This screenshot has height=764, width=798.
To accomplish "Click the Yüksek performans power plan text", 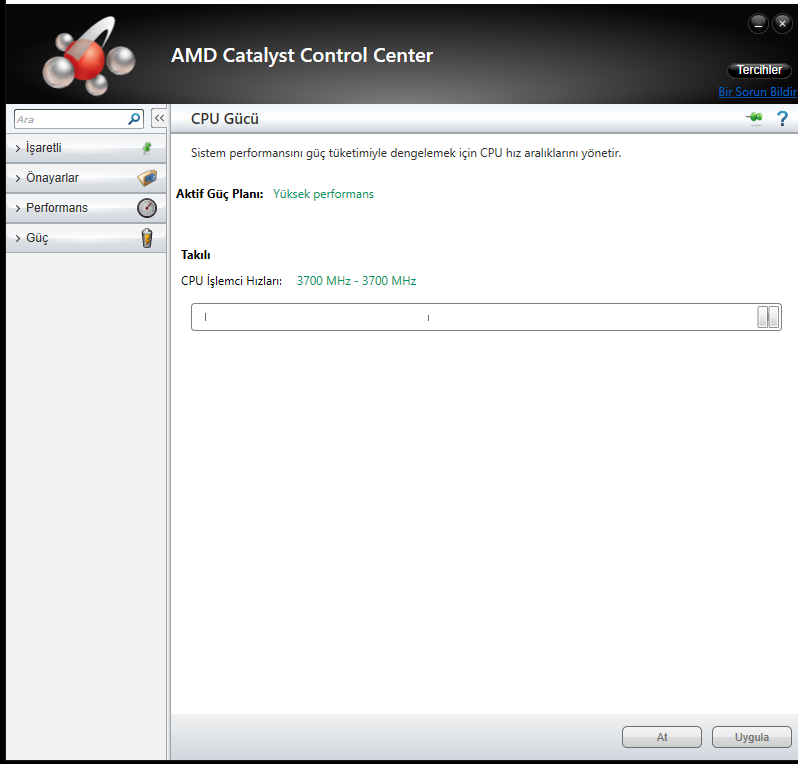I will pyautogui.click(x=323, y=194).
